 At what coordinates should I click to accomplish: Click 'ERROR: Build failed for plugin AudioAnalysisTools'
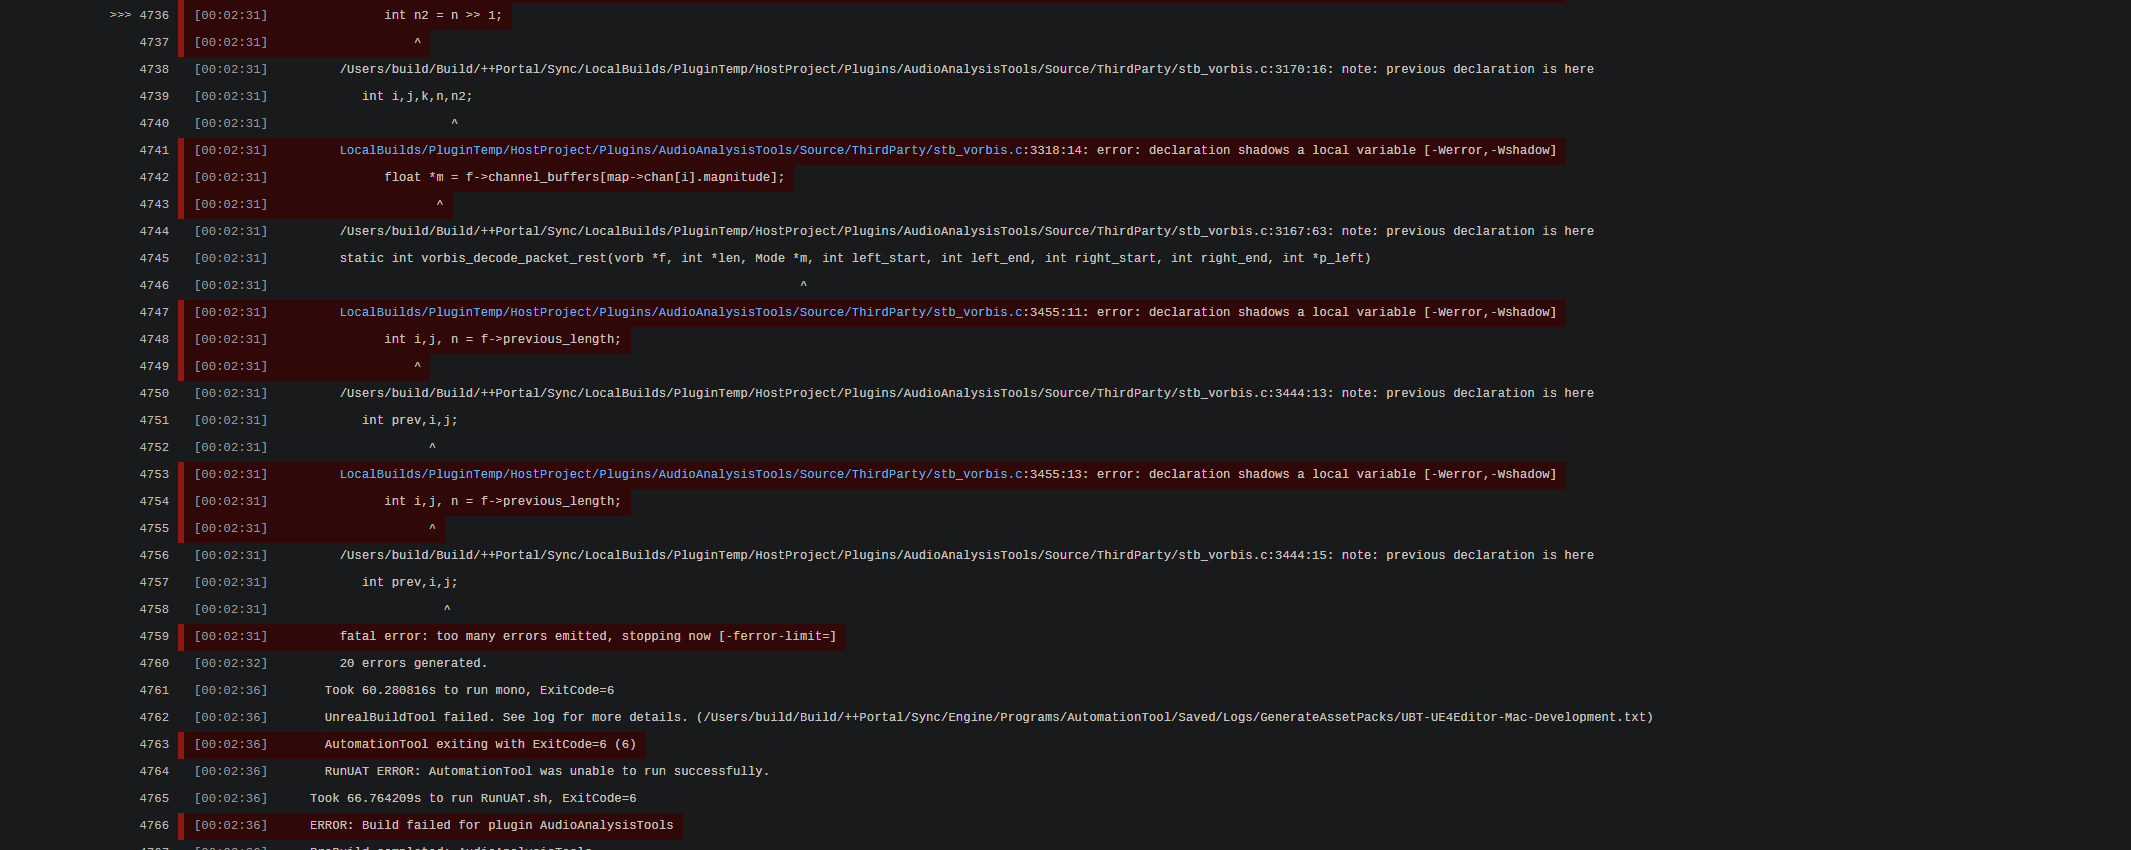(492, 825)
